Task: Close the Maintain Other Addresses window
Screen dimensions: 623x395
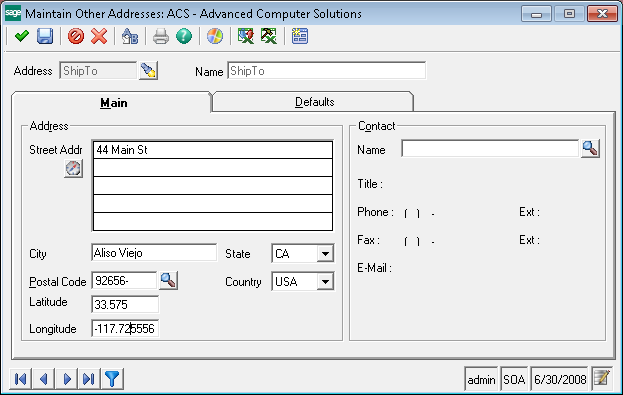Action: [602, 14]
